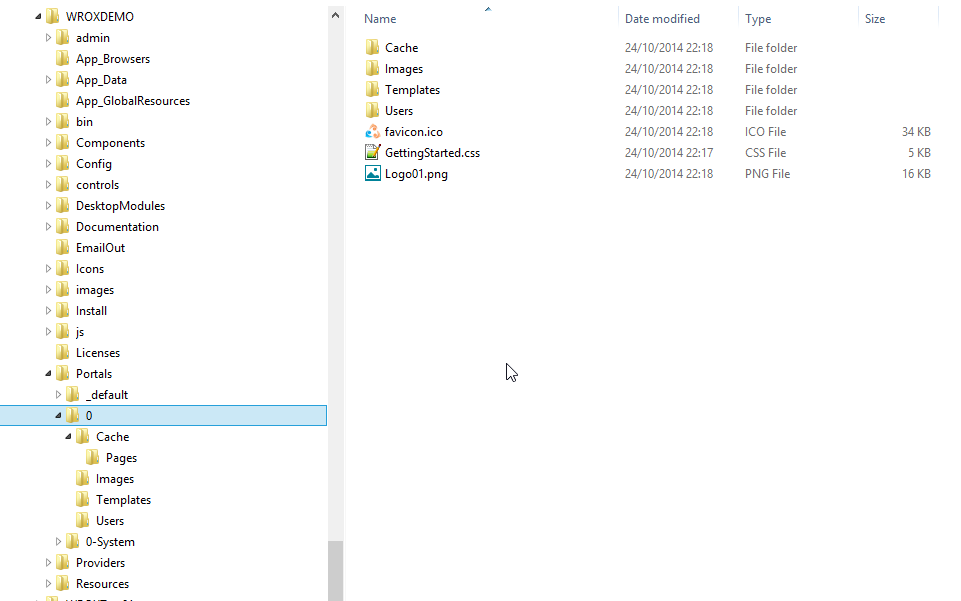The image size is (961, 601).
Task: Click the admin folder icon in tree
Action: pyautogui.click(x=63, y=37)
